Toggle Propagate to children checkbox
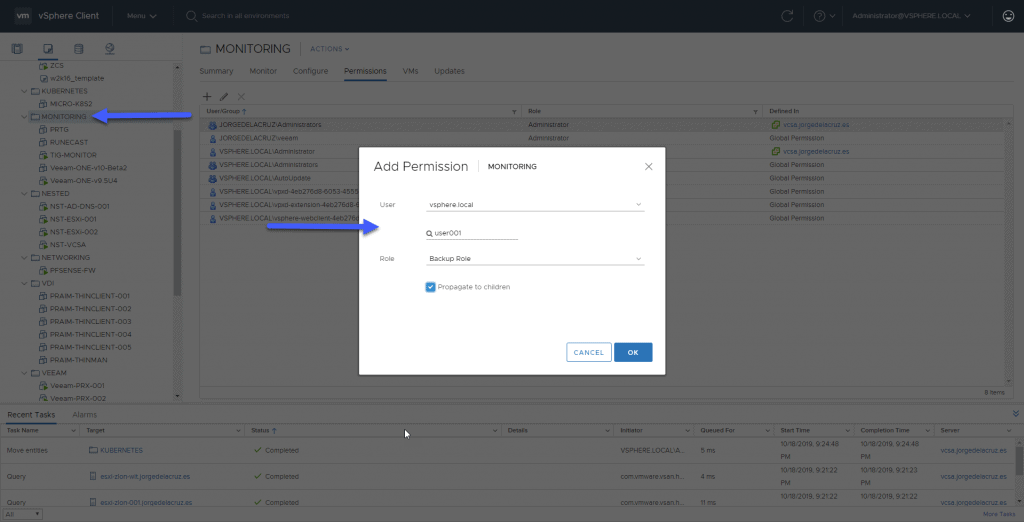 click(430, 287)
